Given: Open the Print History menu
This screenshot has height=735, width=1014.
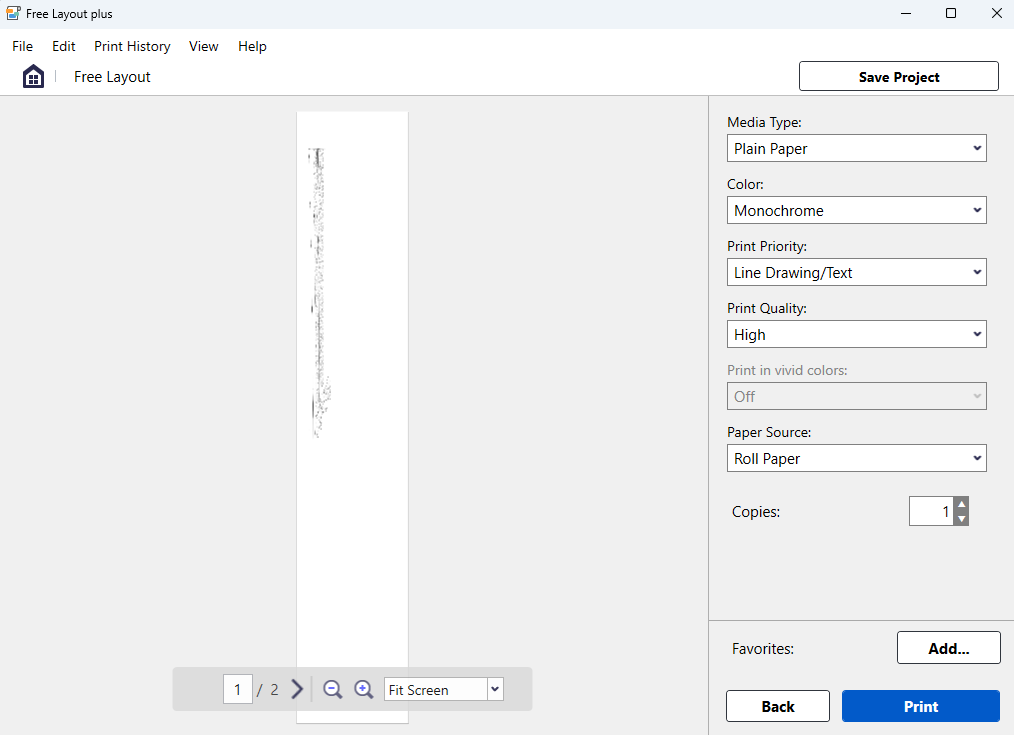Looking at the screenshot, I should tap(132, 47).
